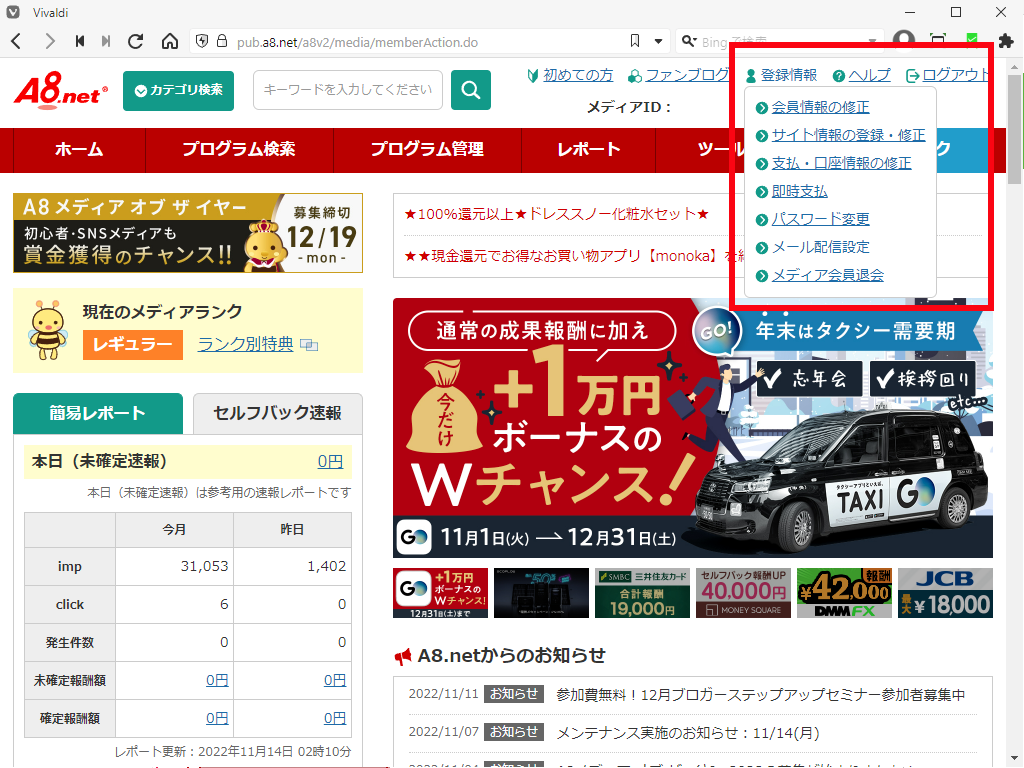The width and height of the screenshot is (1024, 768).
Task: Show site info via the padlock icon
Action: tap(222, 41)
